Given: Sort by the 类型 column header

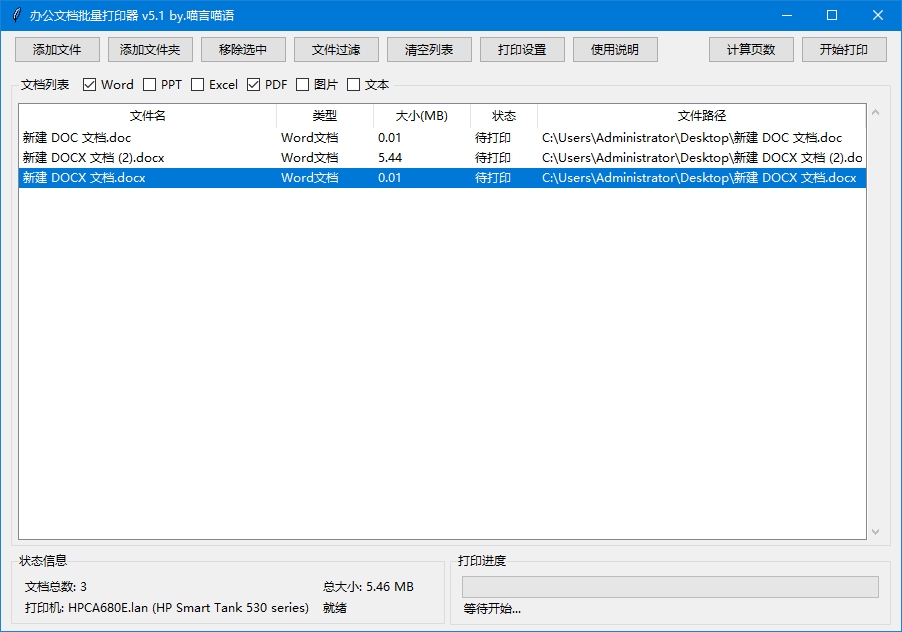Looking at the screenshot, I should (x=325, y=116).
